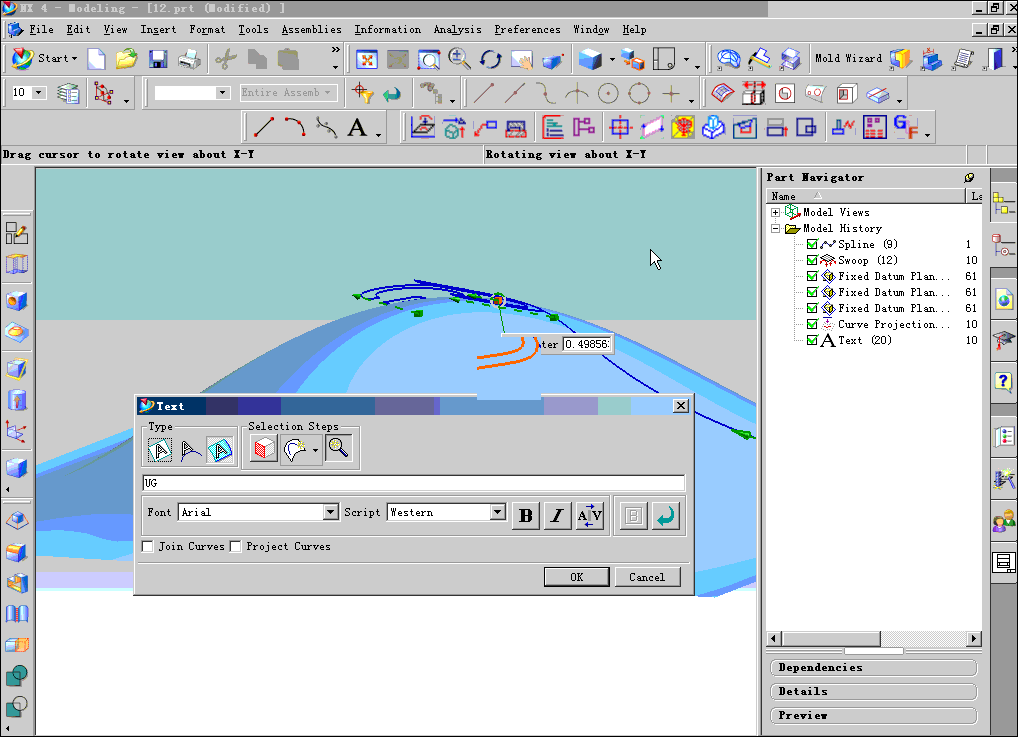
Task: Open the Analysis menu
Action: pos(458,29)
